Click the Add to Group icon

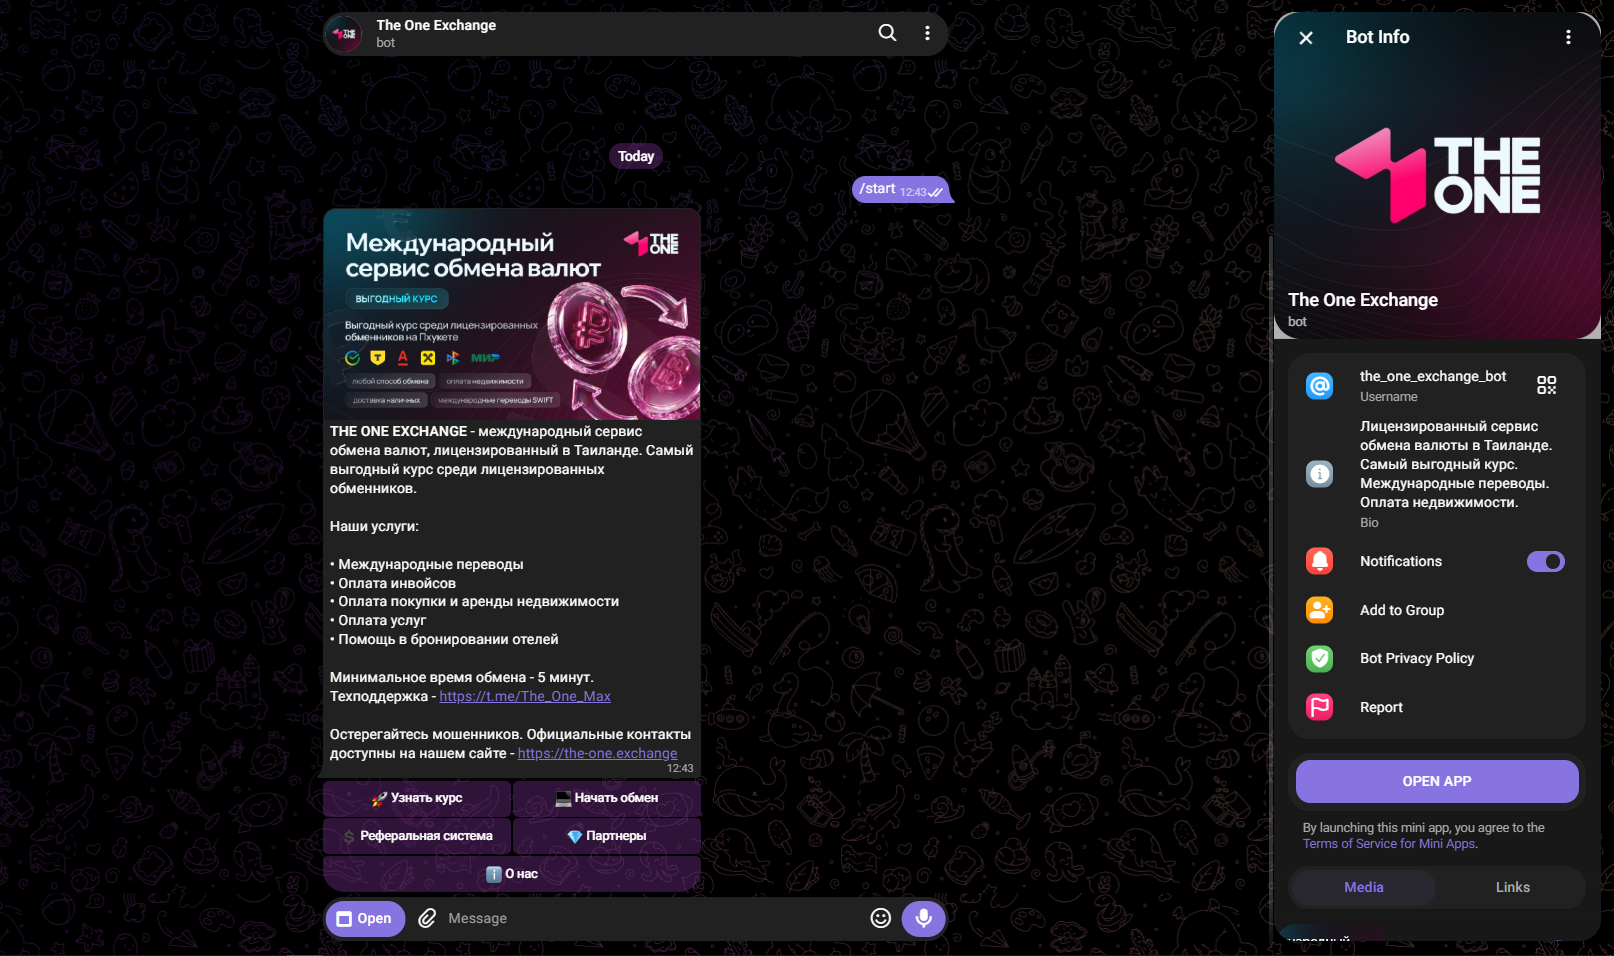click(1320, 610)
